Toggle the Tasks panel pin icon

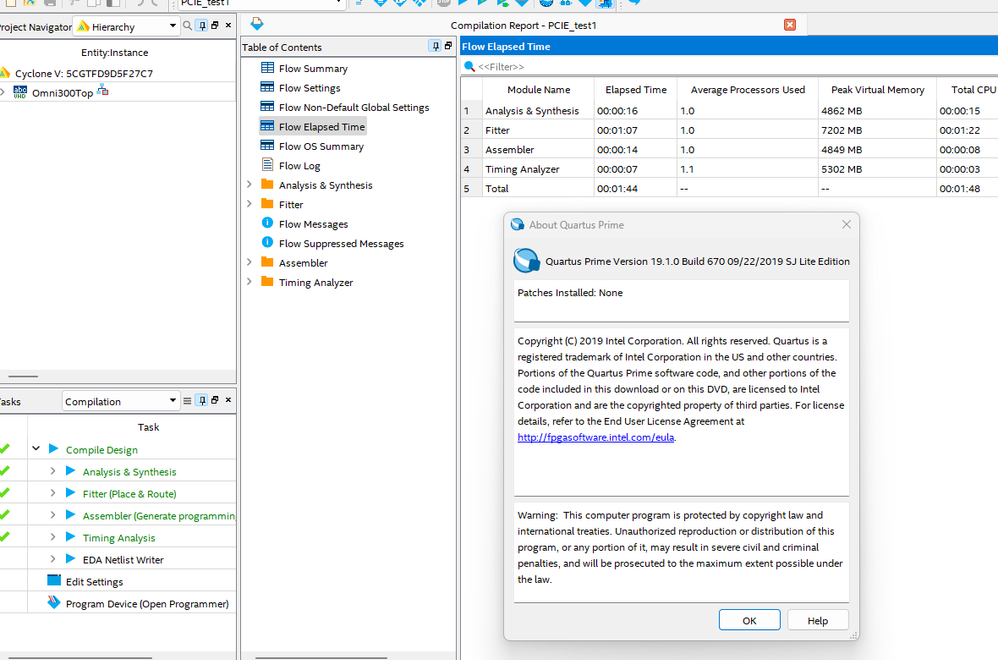[202, 400]
